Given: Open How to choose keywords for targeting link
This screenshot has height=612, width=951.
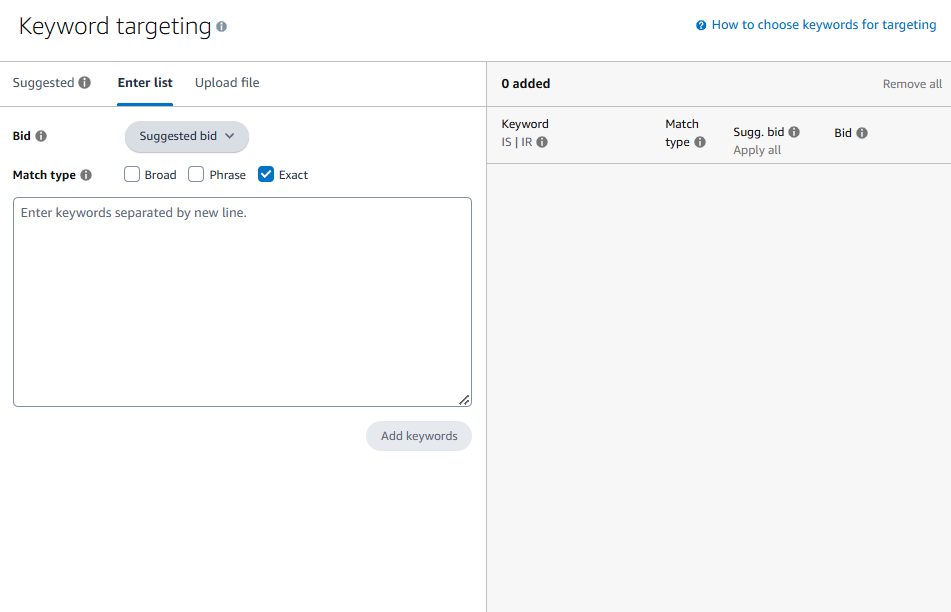Looking at the screenshot, I should pos(823,25).
